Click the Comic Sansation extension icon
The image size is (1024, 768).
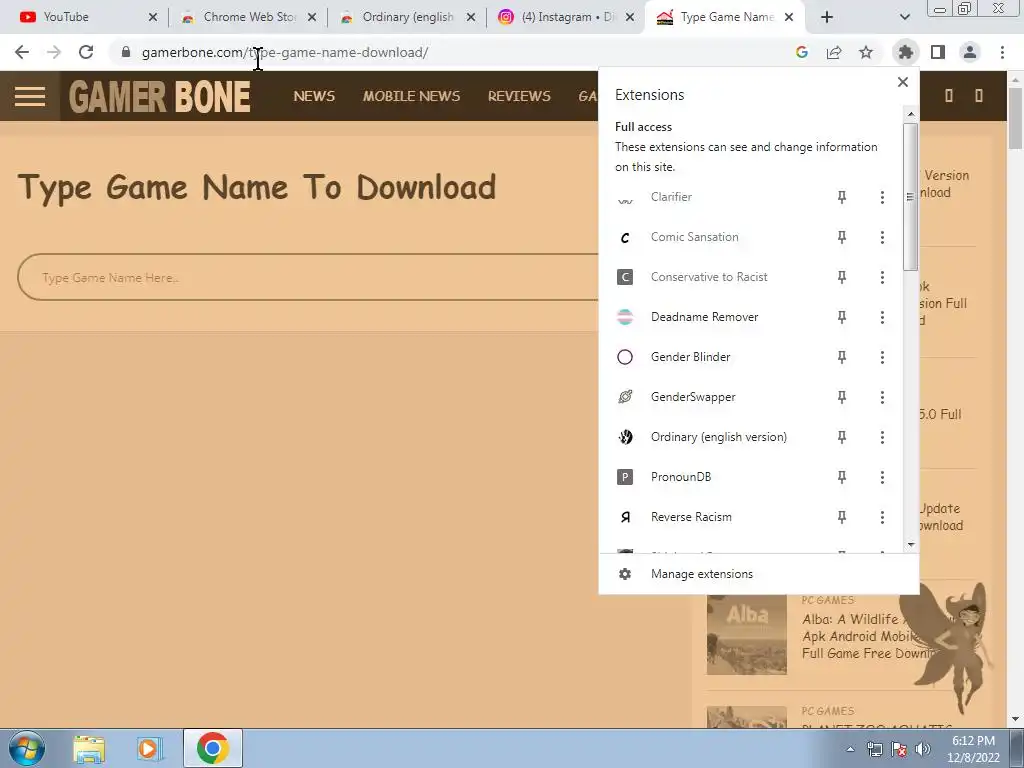point(625,238)
